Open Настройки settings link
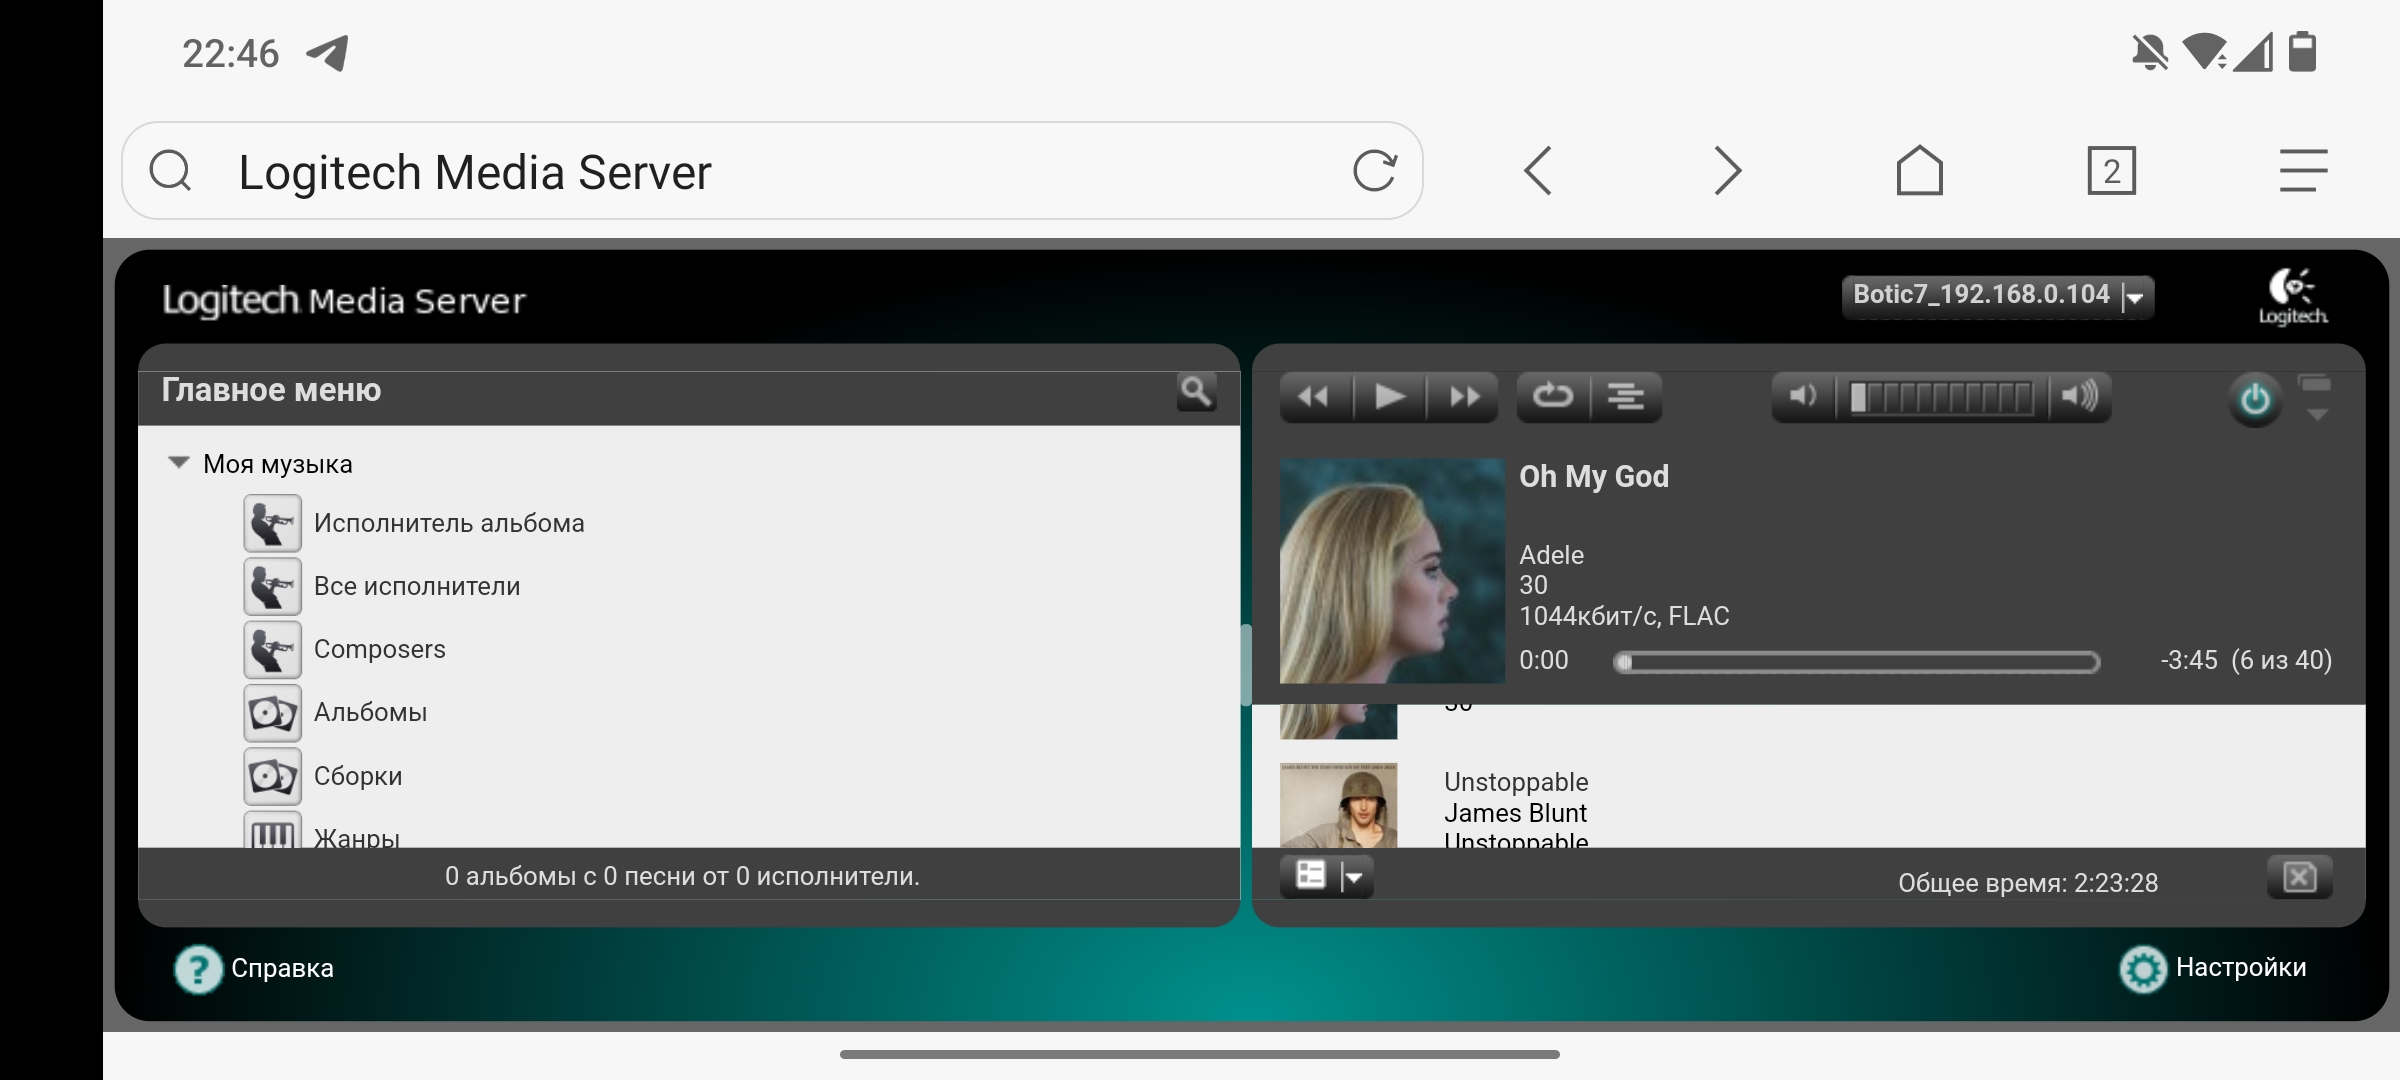2400x1080 pixels. (x=2241, y=967)
